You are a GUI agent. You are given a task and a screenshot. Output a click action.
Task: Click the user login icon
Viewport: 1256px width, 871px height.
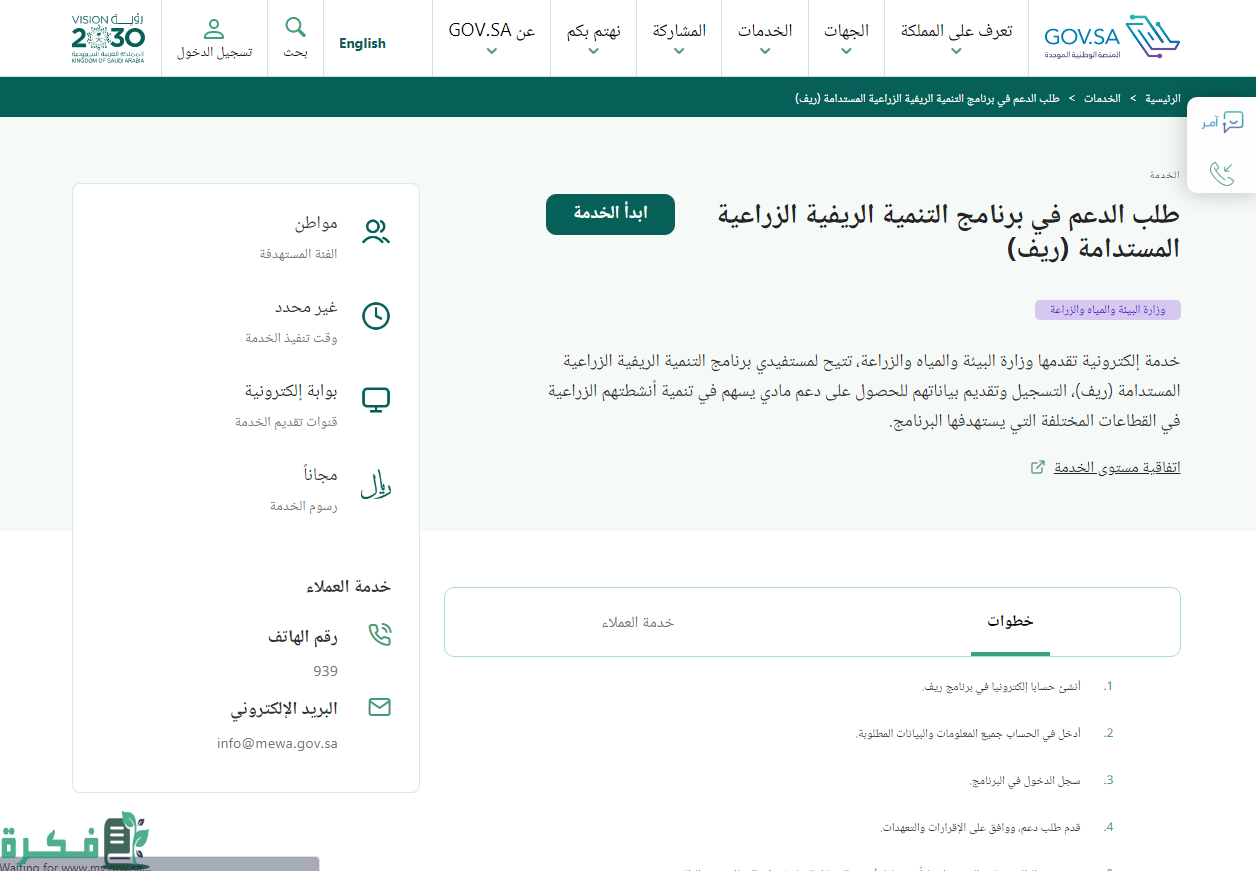(214, 29)
